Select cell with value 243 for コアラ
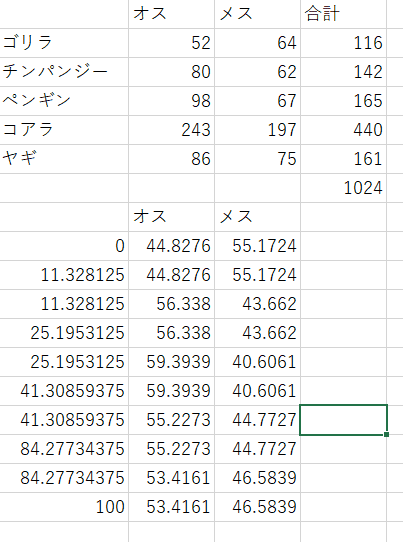The image size is (403, 542). tap(171, 130)
